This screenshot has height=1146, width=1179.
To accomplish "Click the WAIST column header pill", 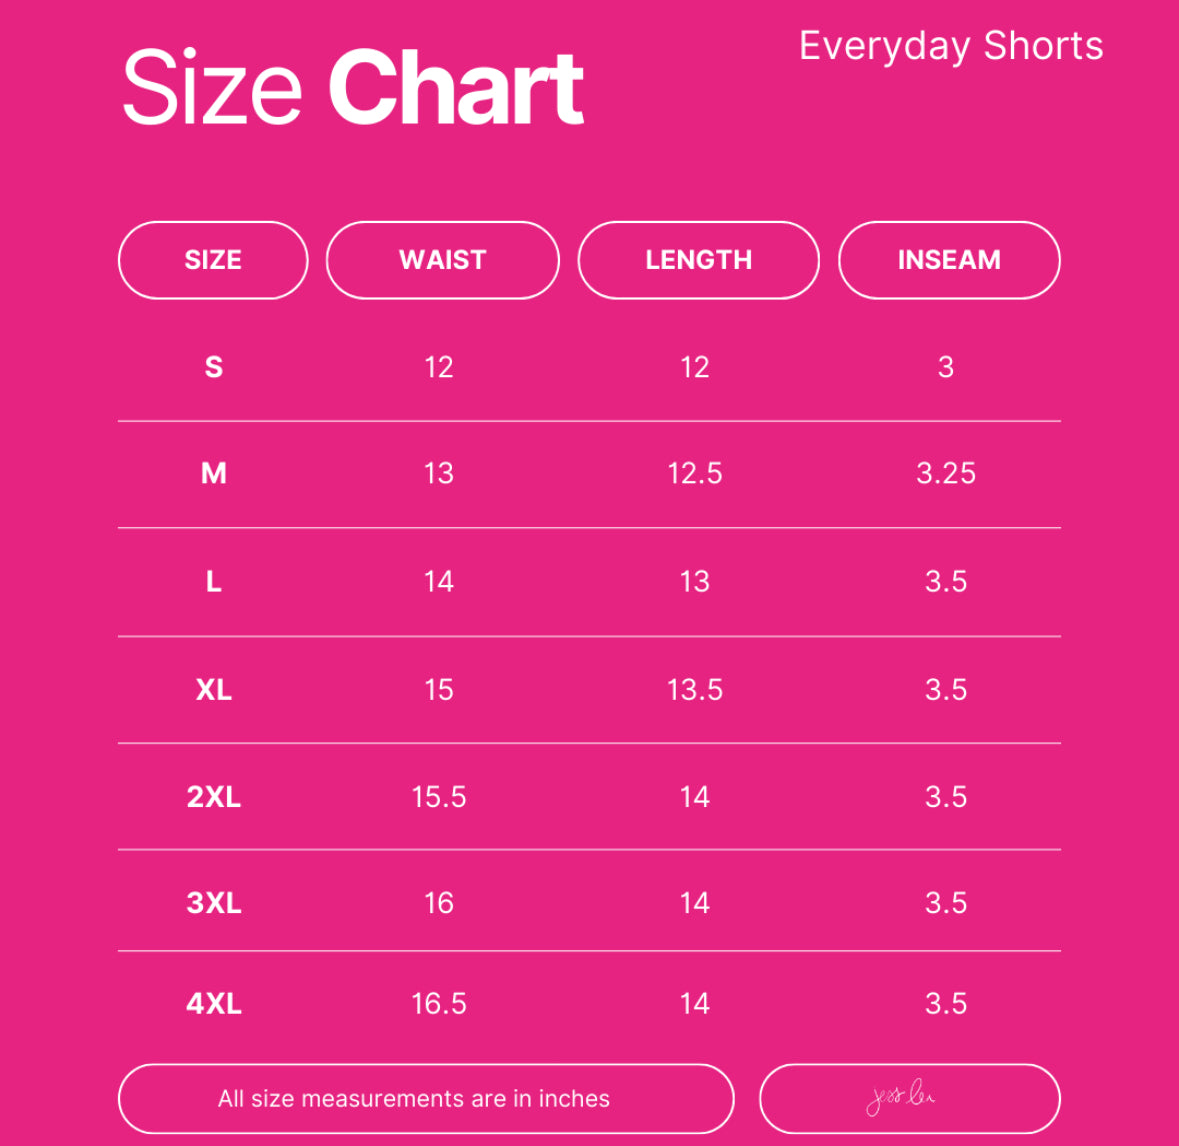I will (x=443, y=260).
